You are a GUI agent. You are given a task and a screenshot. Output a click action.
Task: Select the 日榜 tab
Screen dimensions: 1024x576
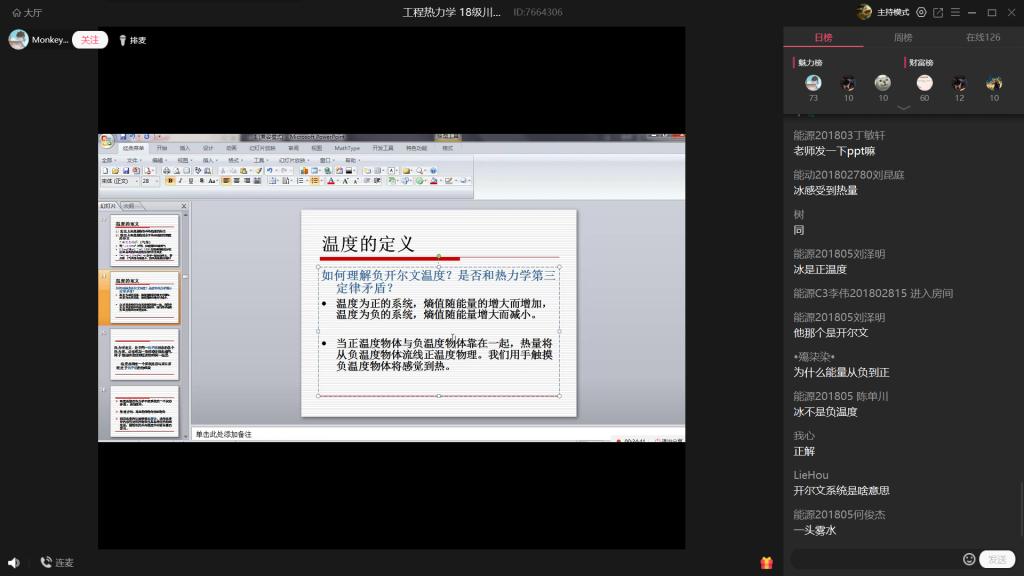[x=823, y=38]
